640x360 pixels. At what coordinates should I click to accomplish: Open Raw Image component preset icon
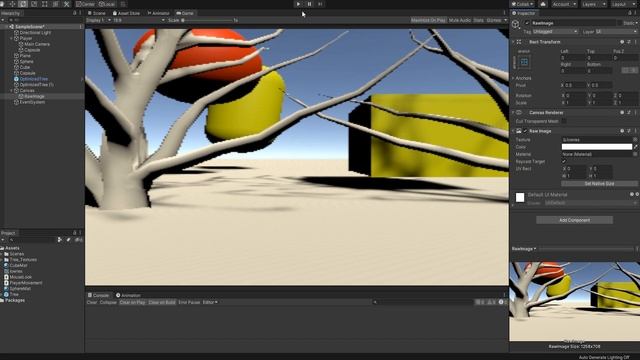click(629, 131)
